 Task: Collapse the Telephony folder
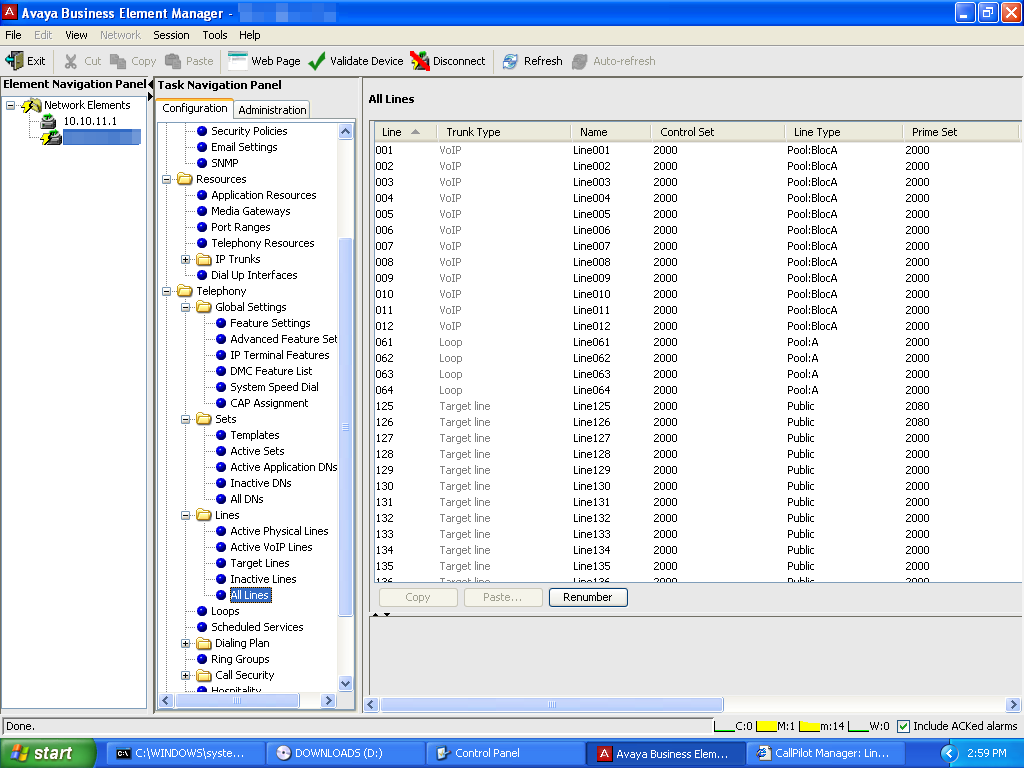167,291
